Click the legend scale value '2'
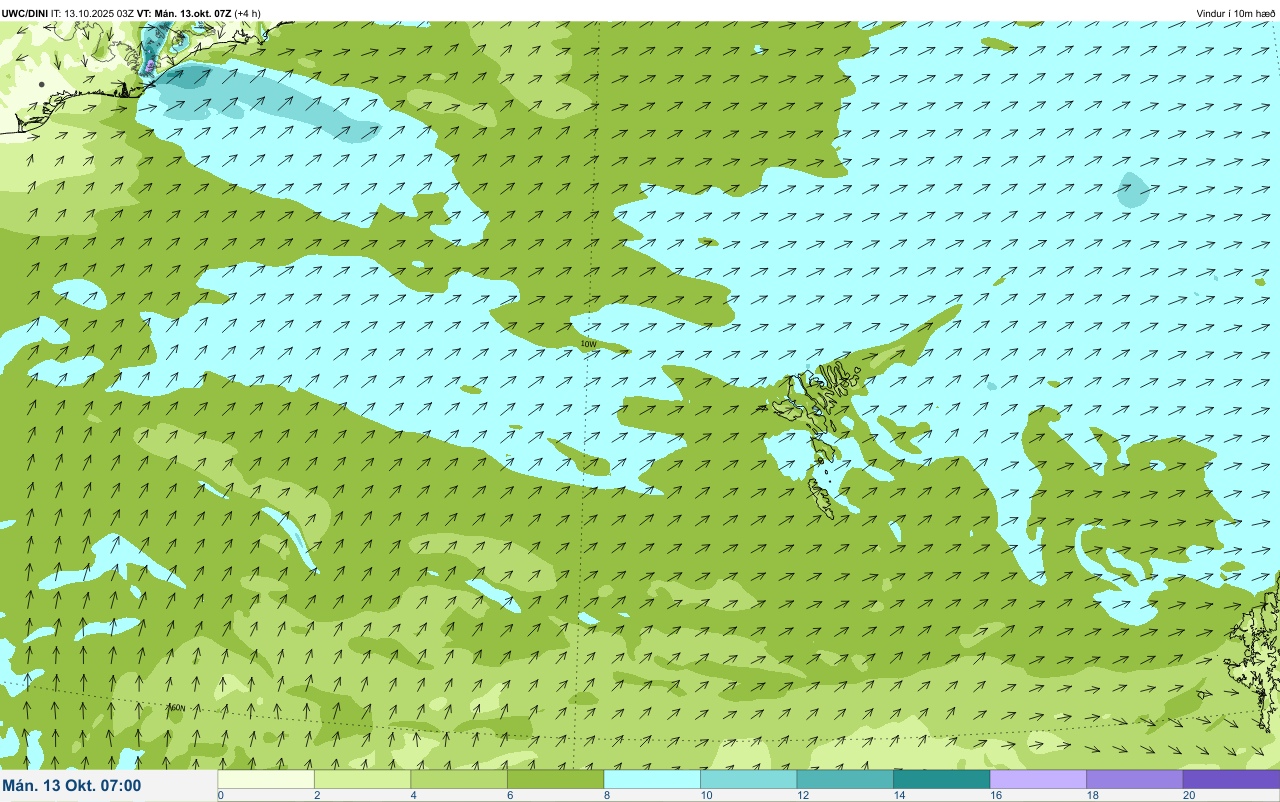This screenshot has height=802, width=1280. pyautogui.click(x=315, y=795)
